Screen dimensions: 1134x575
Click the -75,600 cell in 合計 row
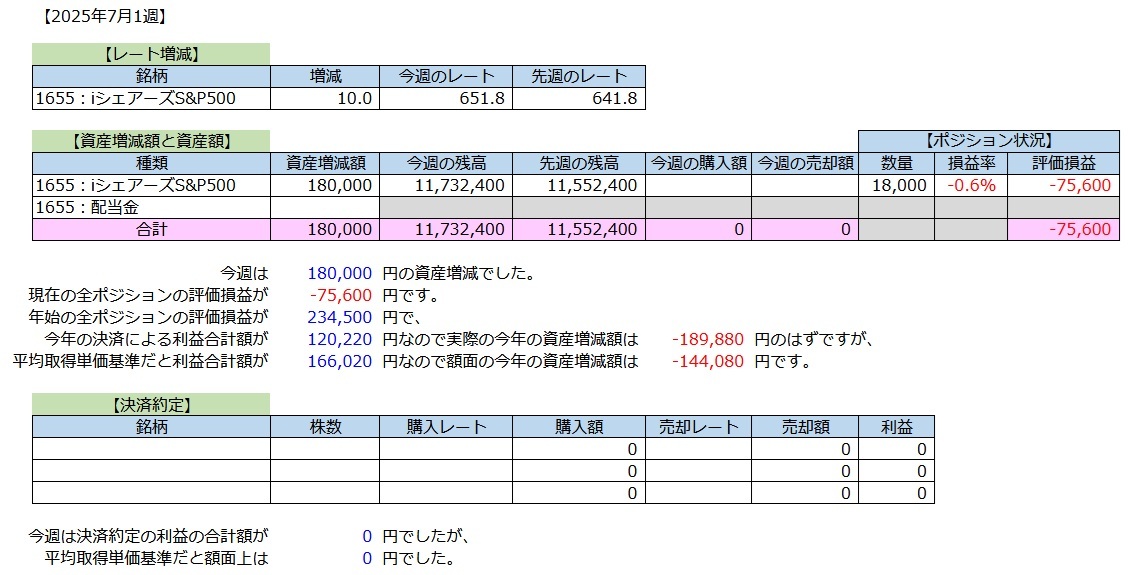point(1063,229)
